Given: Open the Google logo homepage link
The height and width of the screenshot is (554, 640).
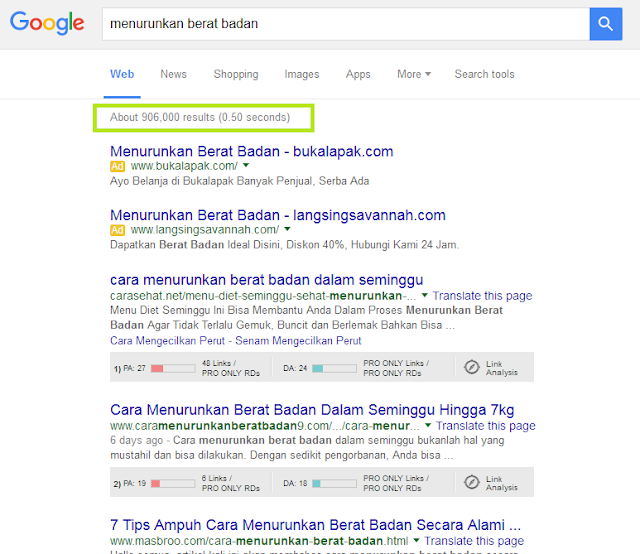Looking at the screenshot, I should 47,23.
